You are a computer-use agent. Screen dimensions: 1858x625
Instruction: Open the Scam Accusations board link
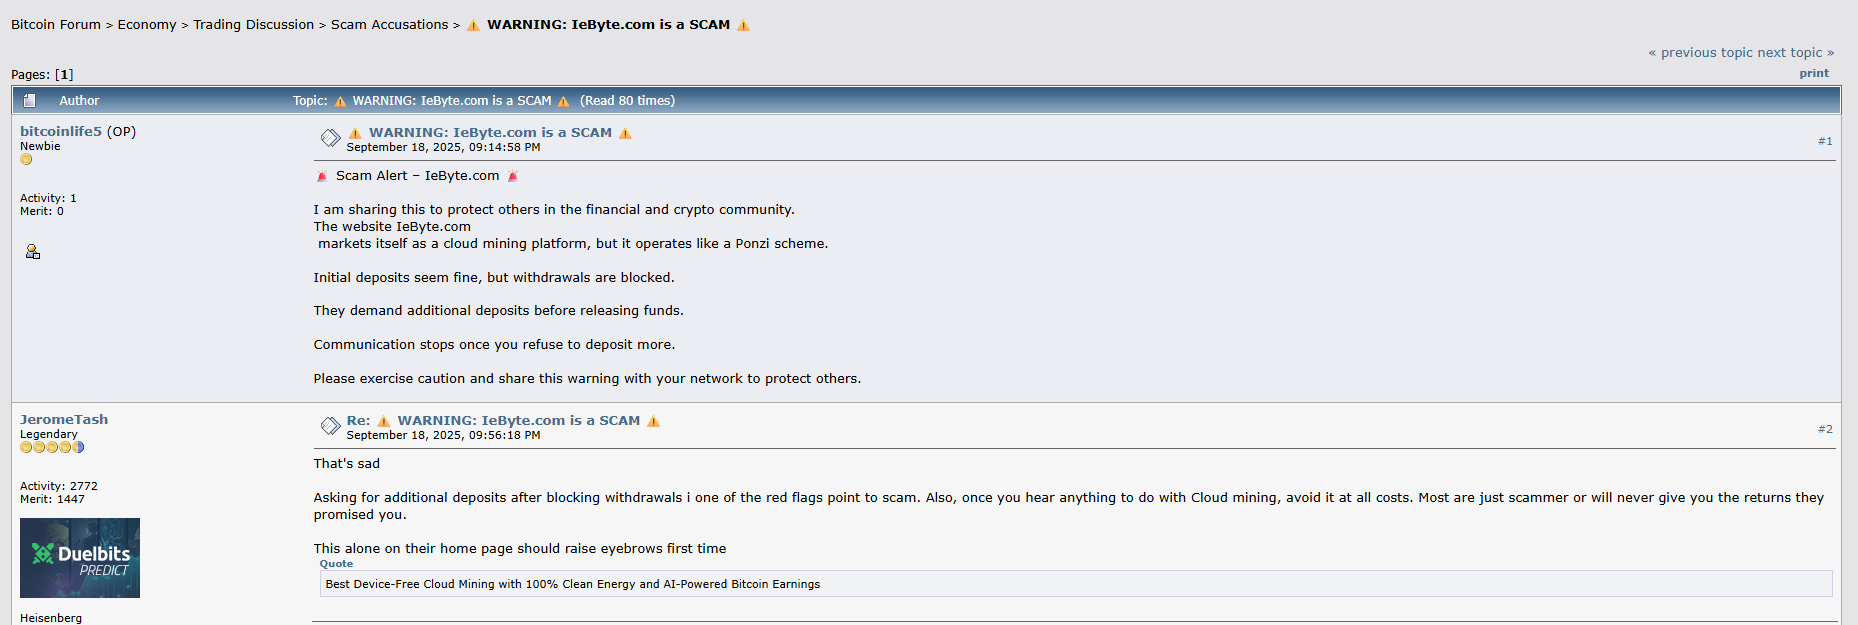point(390,24)
